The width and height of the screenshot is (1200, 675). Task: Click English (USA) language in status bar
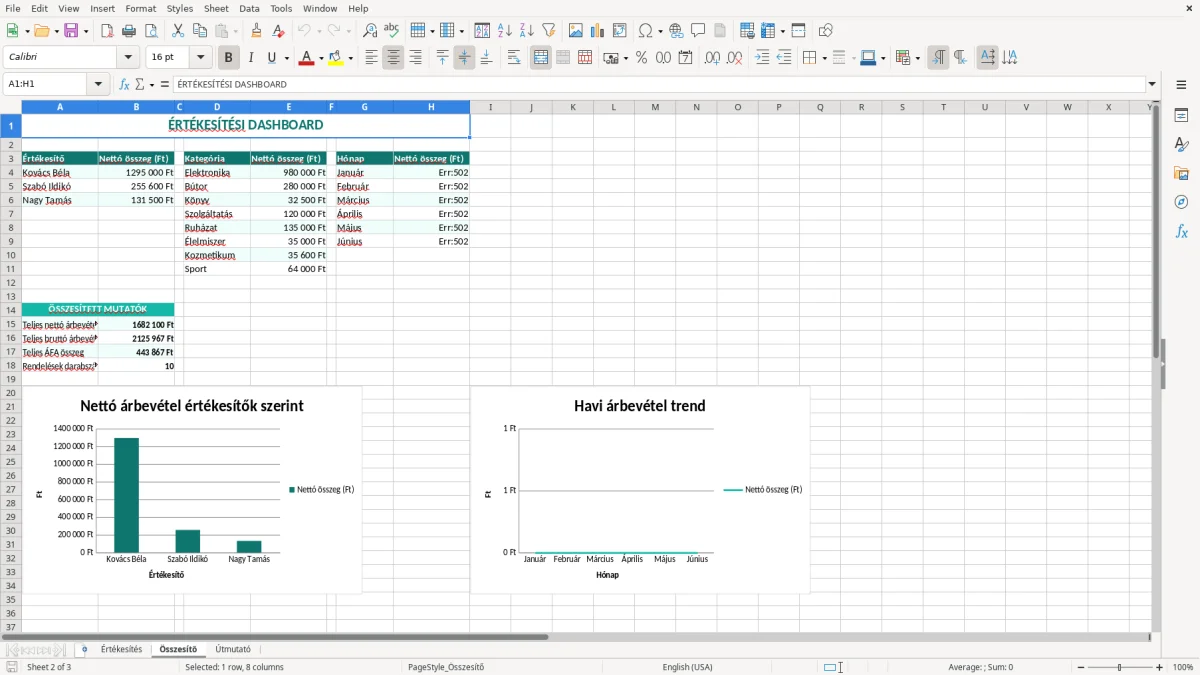(x=687, y=667)
